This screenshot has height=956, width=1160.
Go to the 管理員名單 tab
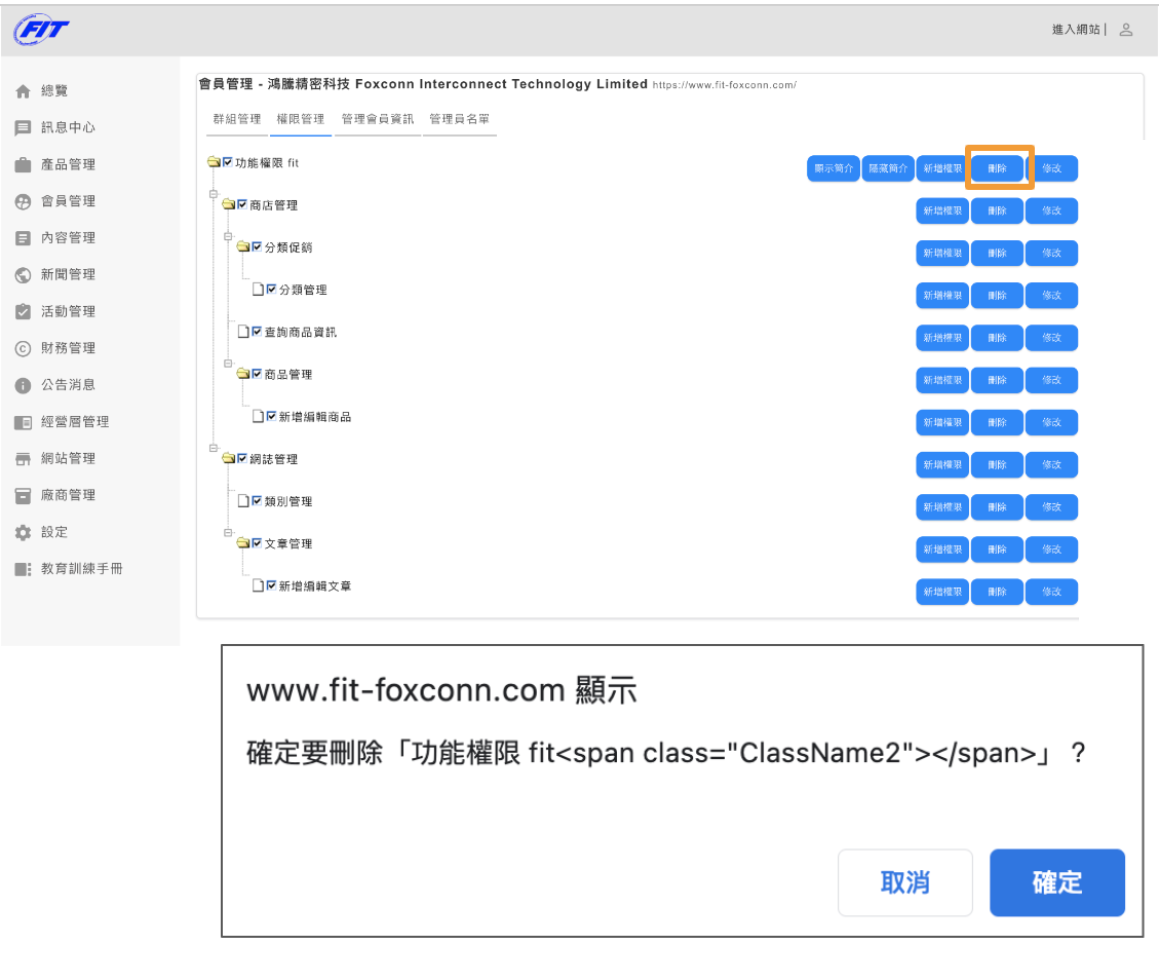tap(459, 119)
